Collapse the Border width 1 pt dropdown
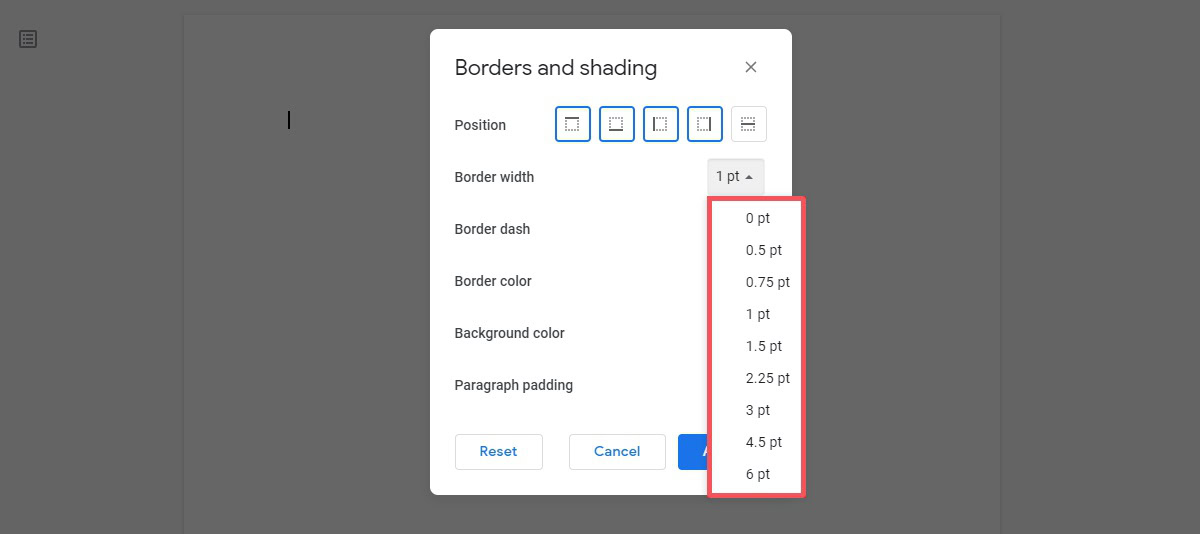Viewport: 1200px width, 534px height. pyautogui.click(x=735, y=177)
